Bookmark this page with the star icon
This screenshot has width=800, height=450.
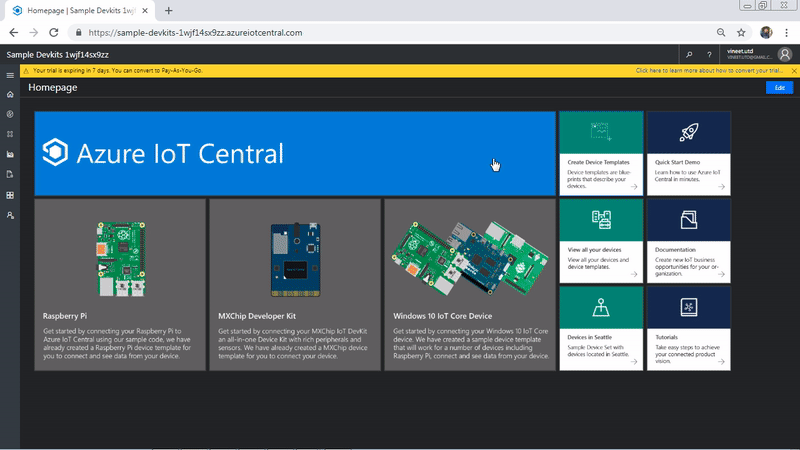tap(741, 32)
